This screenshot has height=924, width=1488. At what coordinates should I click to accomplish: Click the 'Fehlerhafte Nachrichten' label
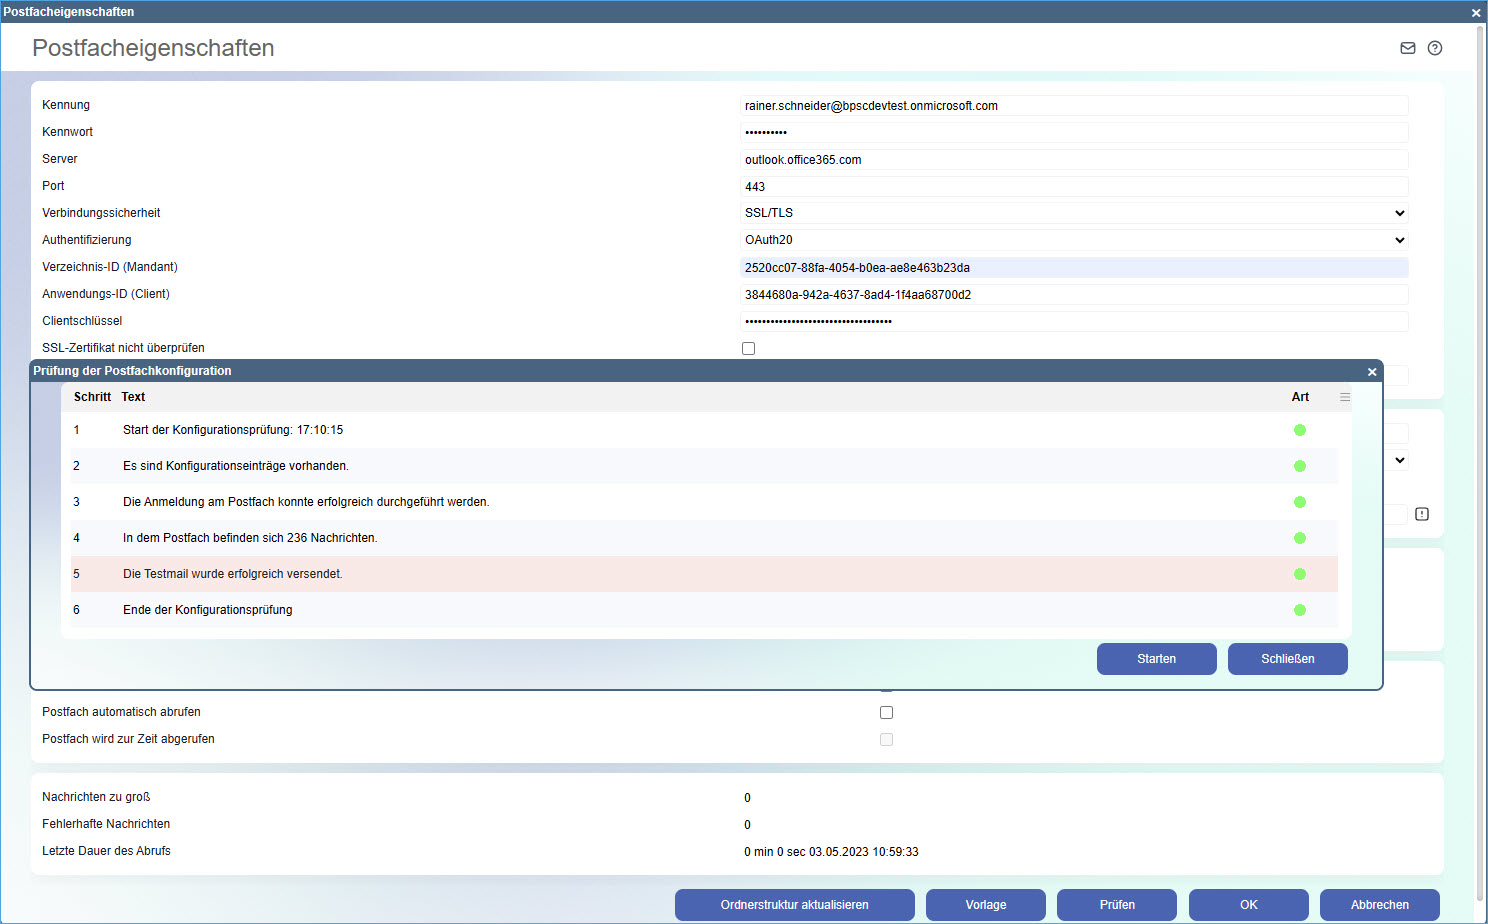pyautogui.click(x=106, y=824)
